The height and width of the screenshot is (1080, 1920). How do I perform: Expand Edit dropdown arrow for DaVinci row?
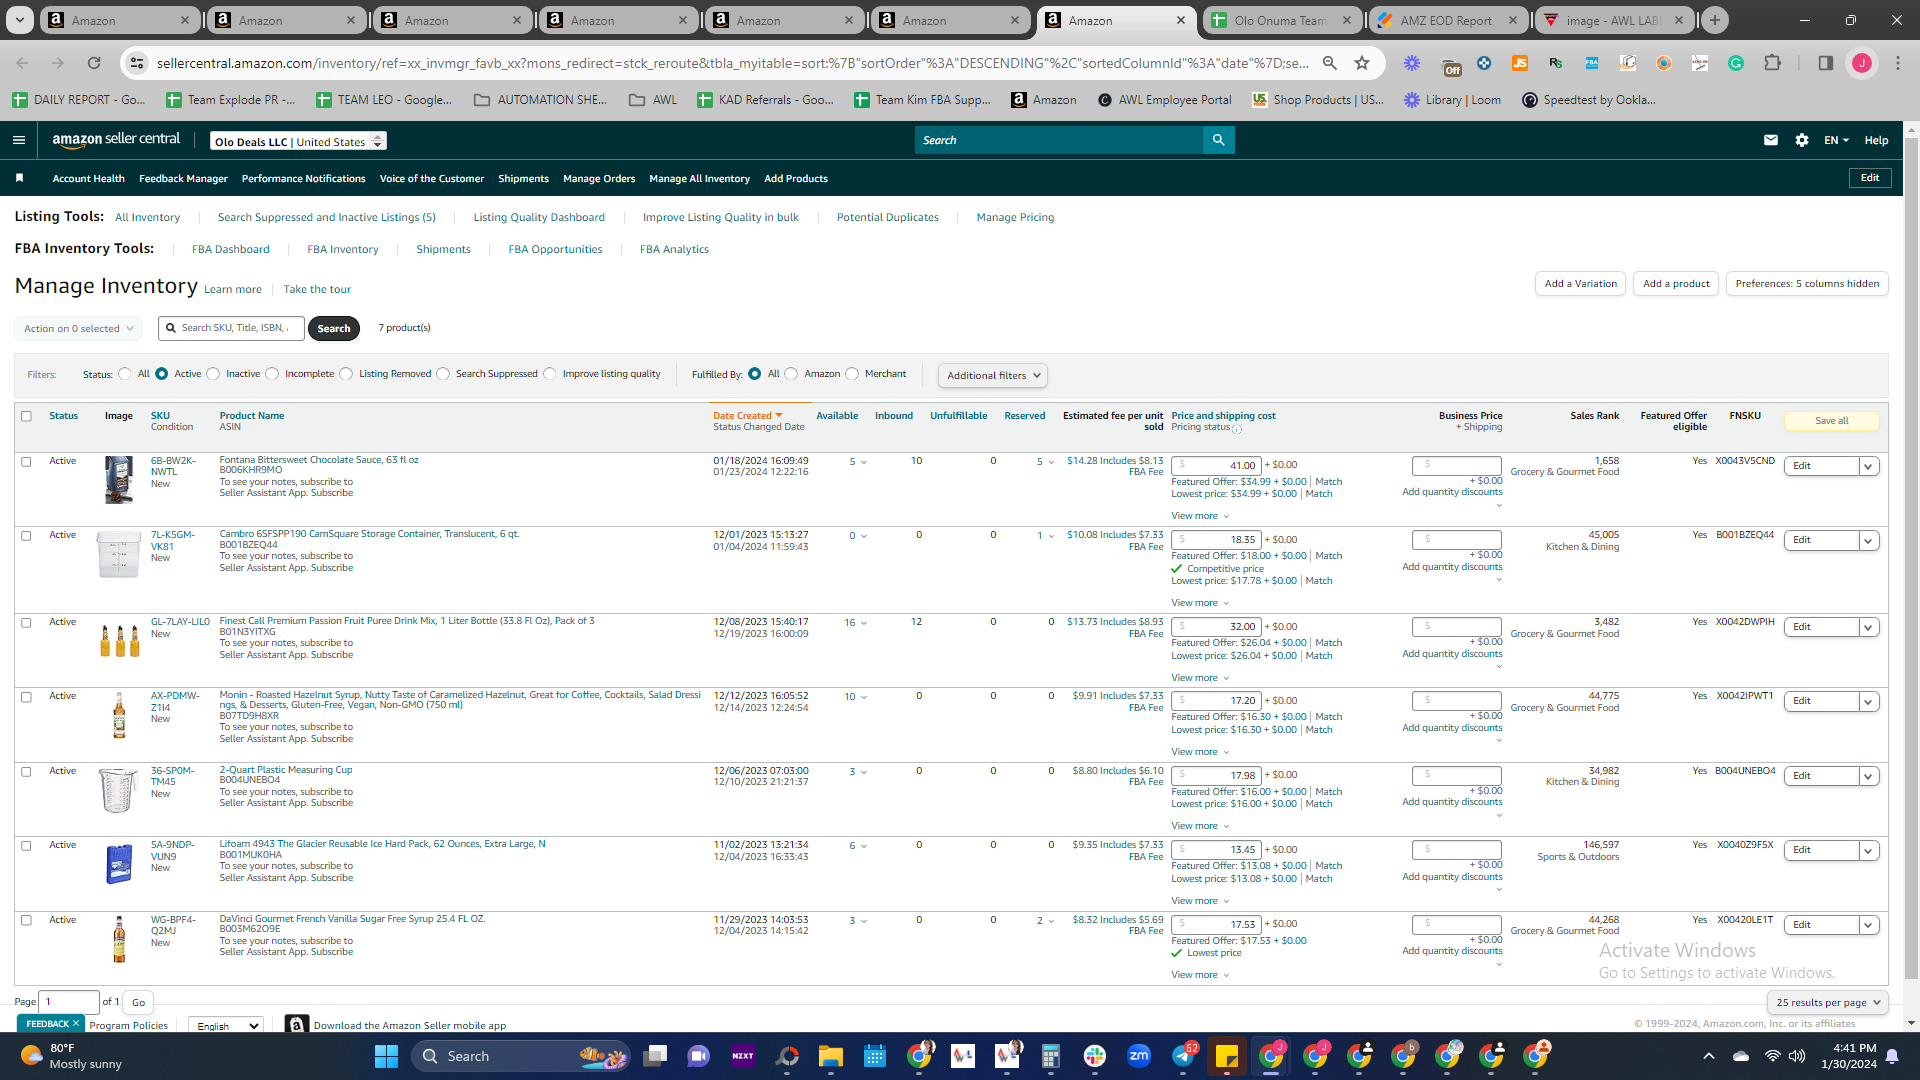pos(1868,926)
